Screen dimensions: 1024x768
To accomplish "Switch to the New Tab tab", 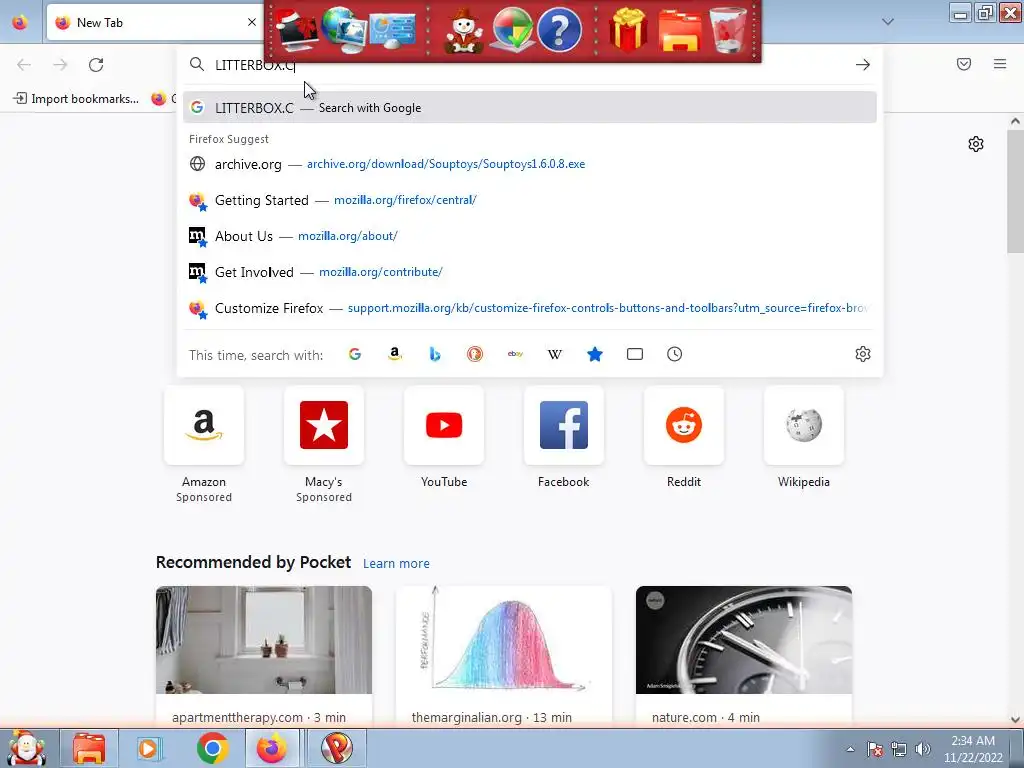I will point(155,22).
